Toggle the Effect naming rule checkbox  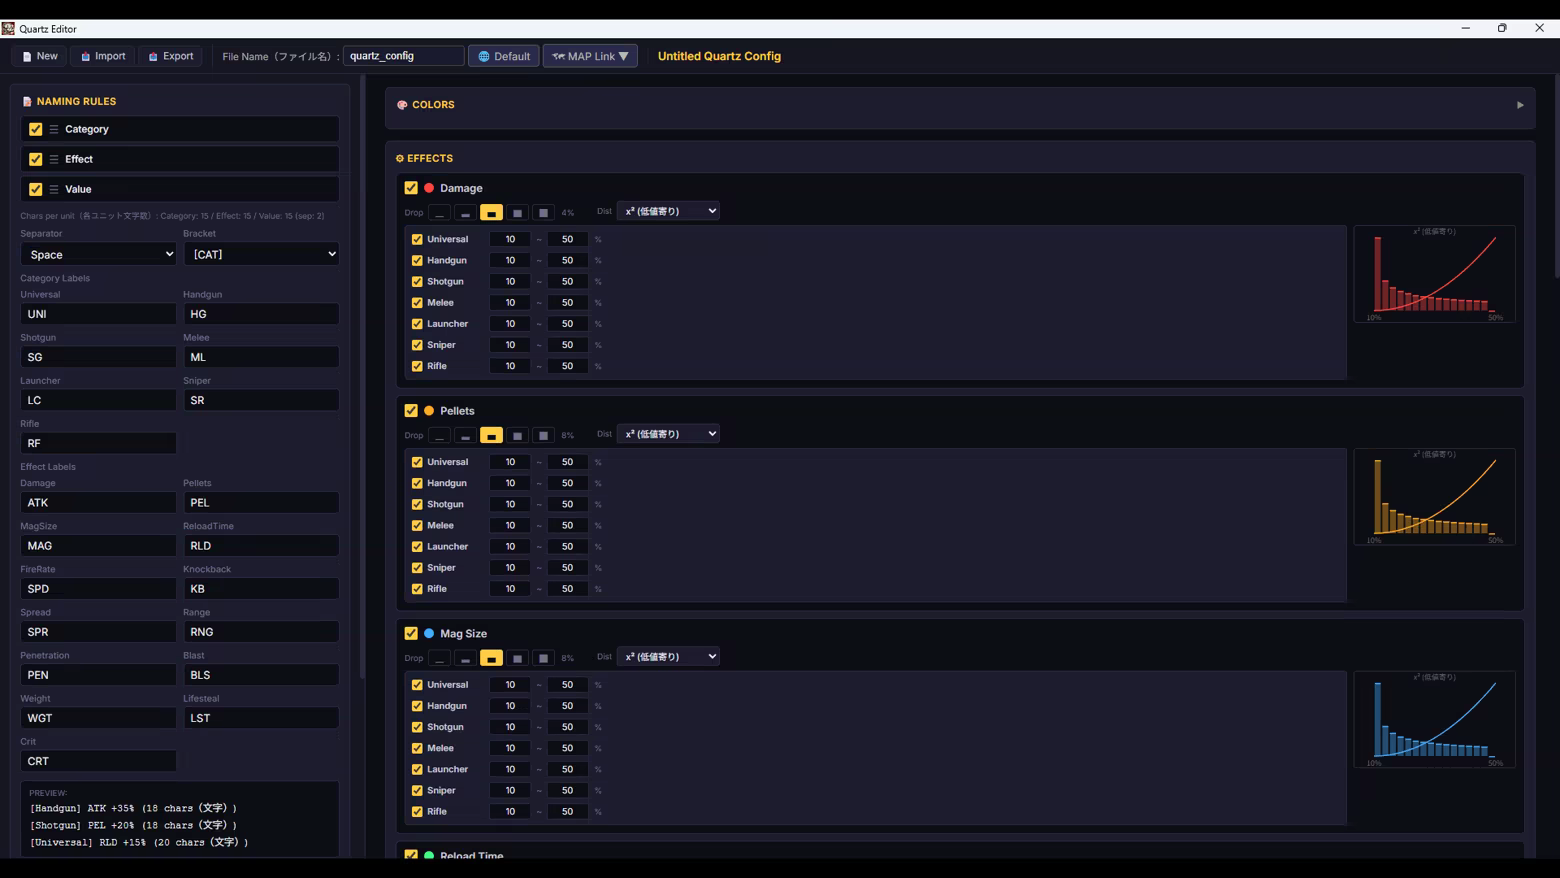click(x=36, y=159)
